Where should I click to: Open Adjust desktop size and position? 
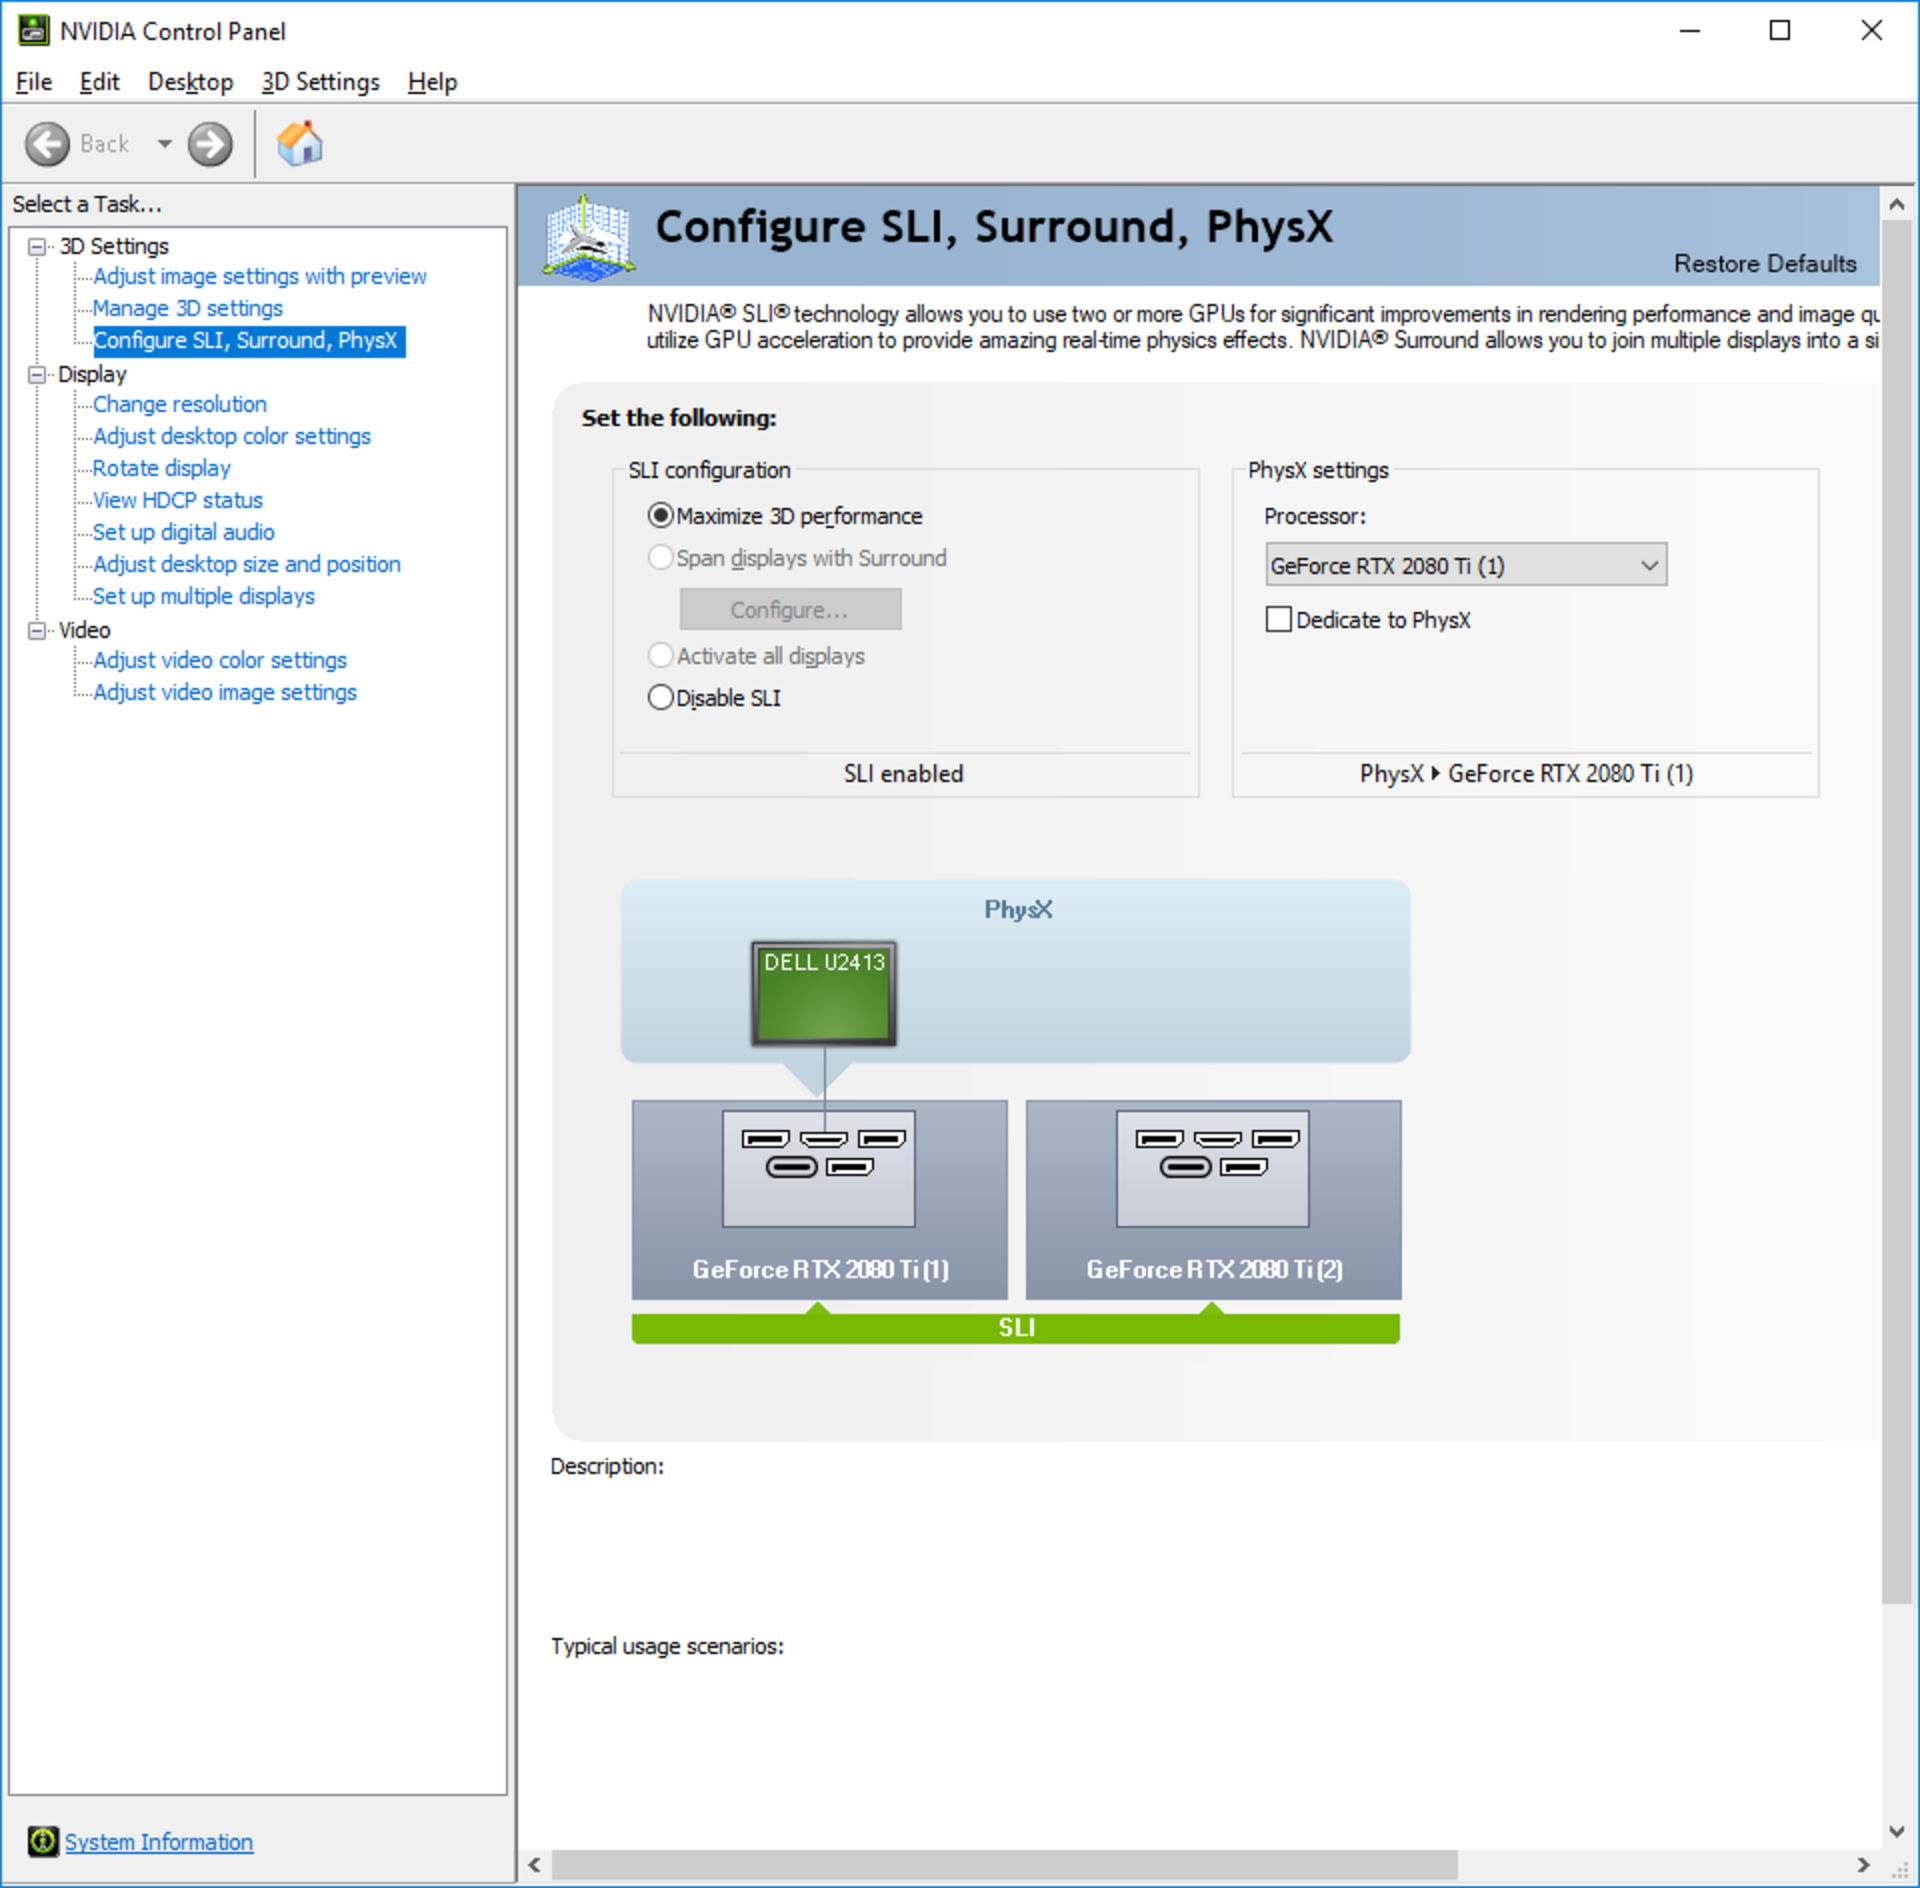pos(246,564)
